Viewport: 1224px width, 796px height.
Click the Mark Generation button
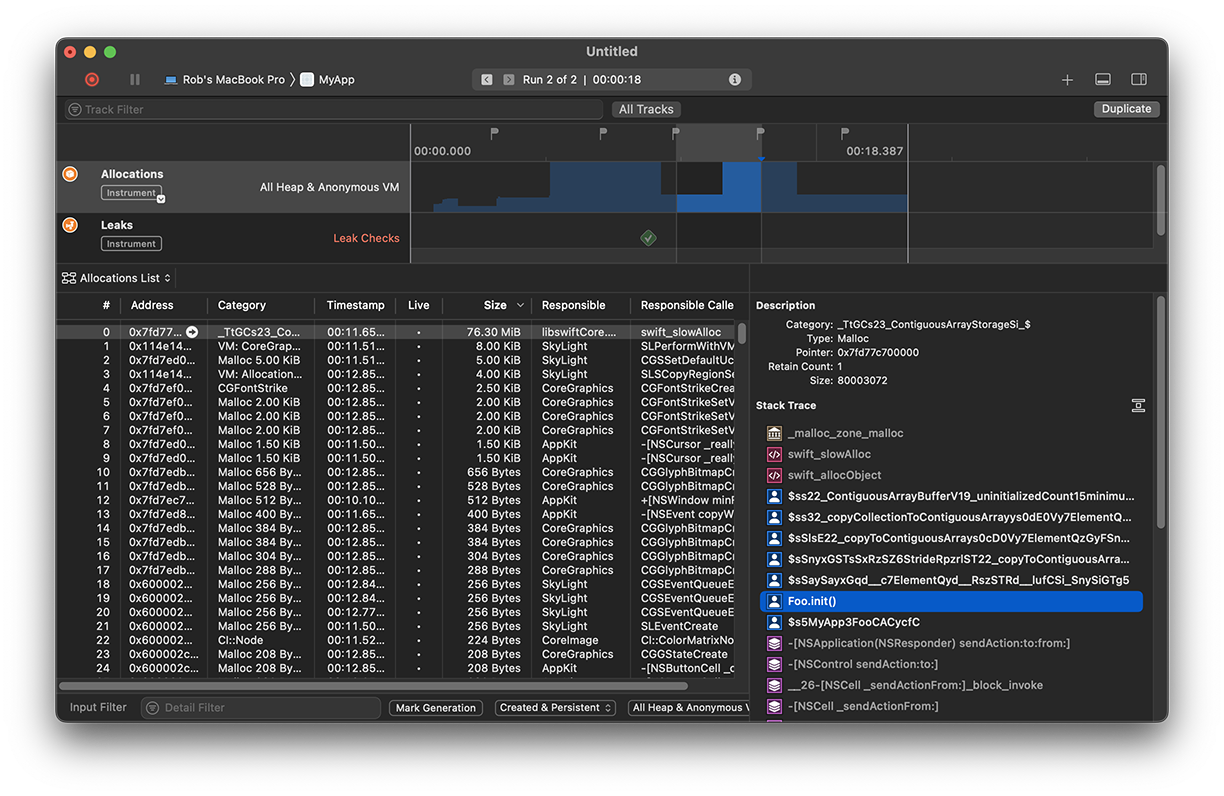[436, 708]
